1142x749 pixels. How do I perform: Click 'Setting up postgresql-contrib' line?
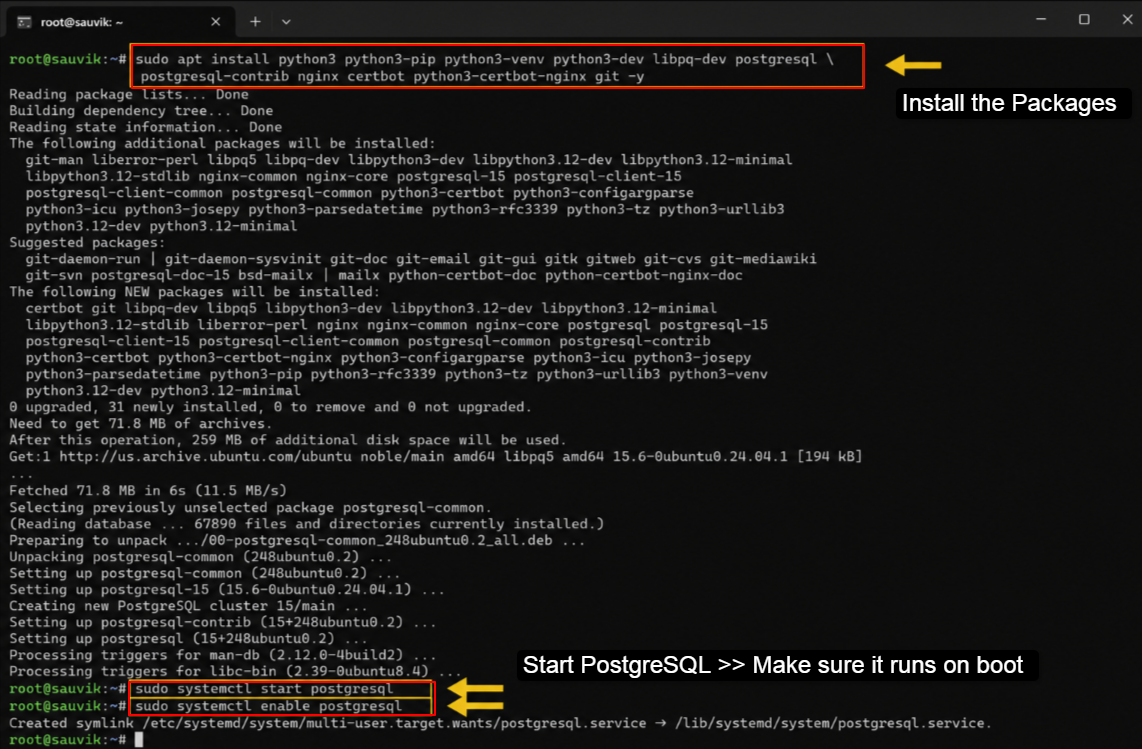coord(222,622)
